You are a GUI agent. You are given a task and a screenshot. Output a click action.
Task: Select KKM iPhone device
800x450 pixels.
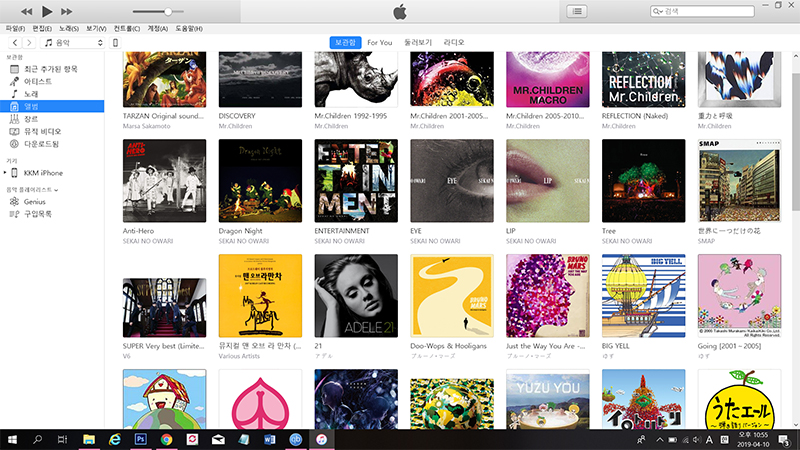(43, 173)
